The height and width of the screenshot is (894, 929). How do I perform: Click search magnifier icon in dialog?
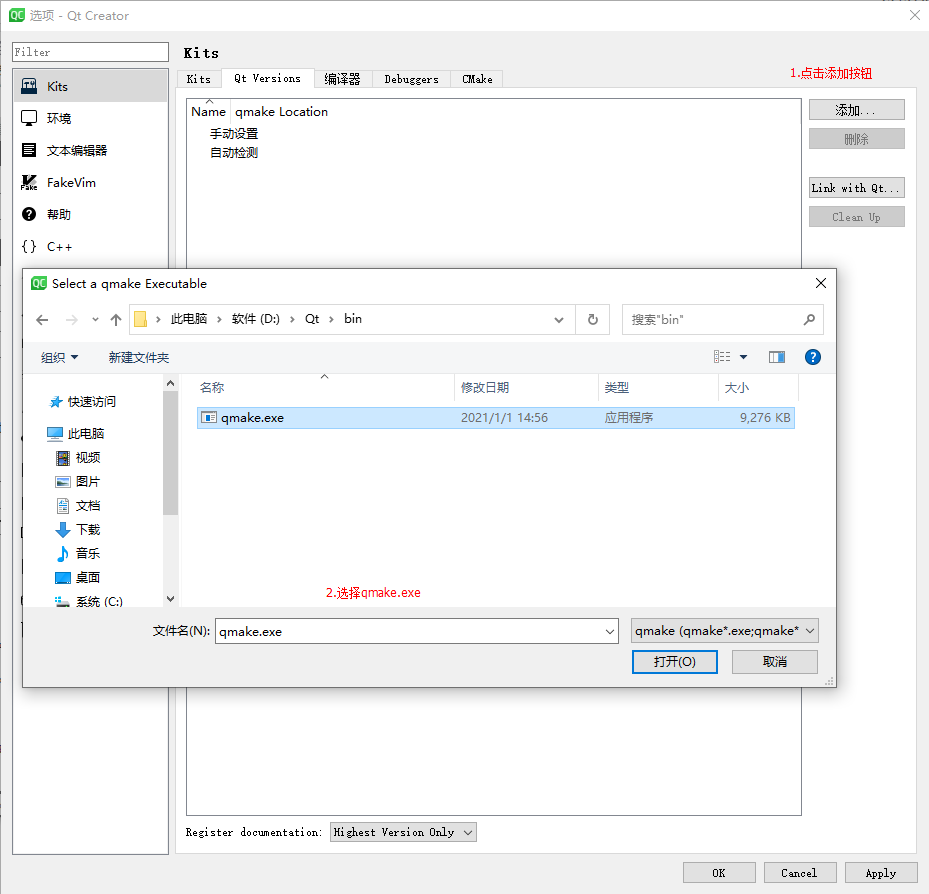pyautogui.click(x=809, y=320)
